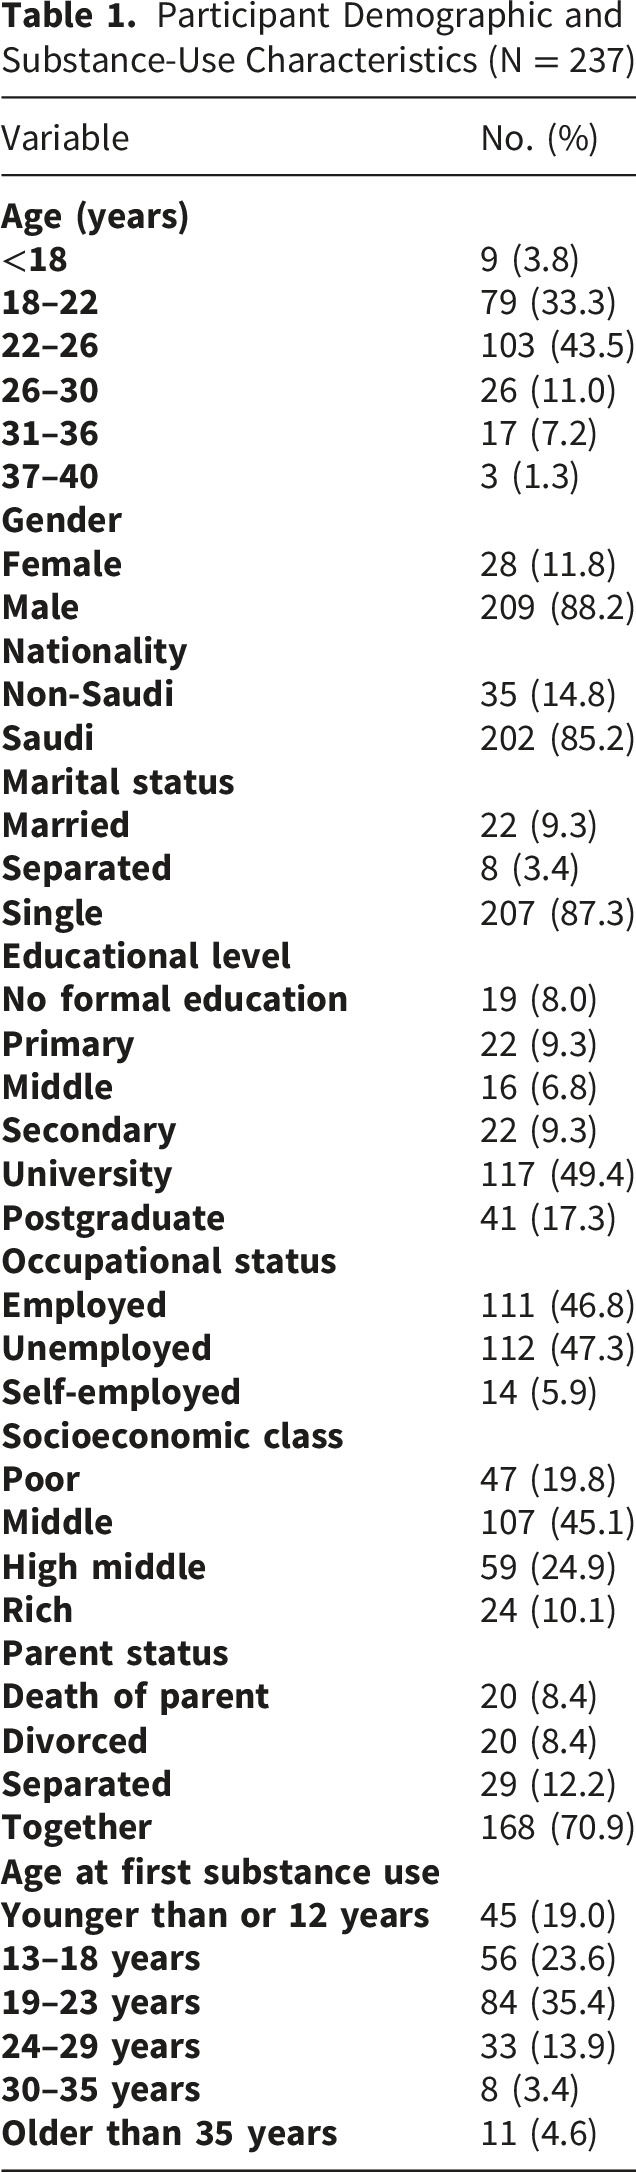Select the Marital status heading
The image size is (636, 2172).
coord(117,781)
